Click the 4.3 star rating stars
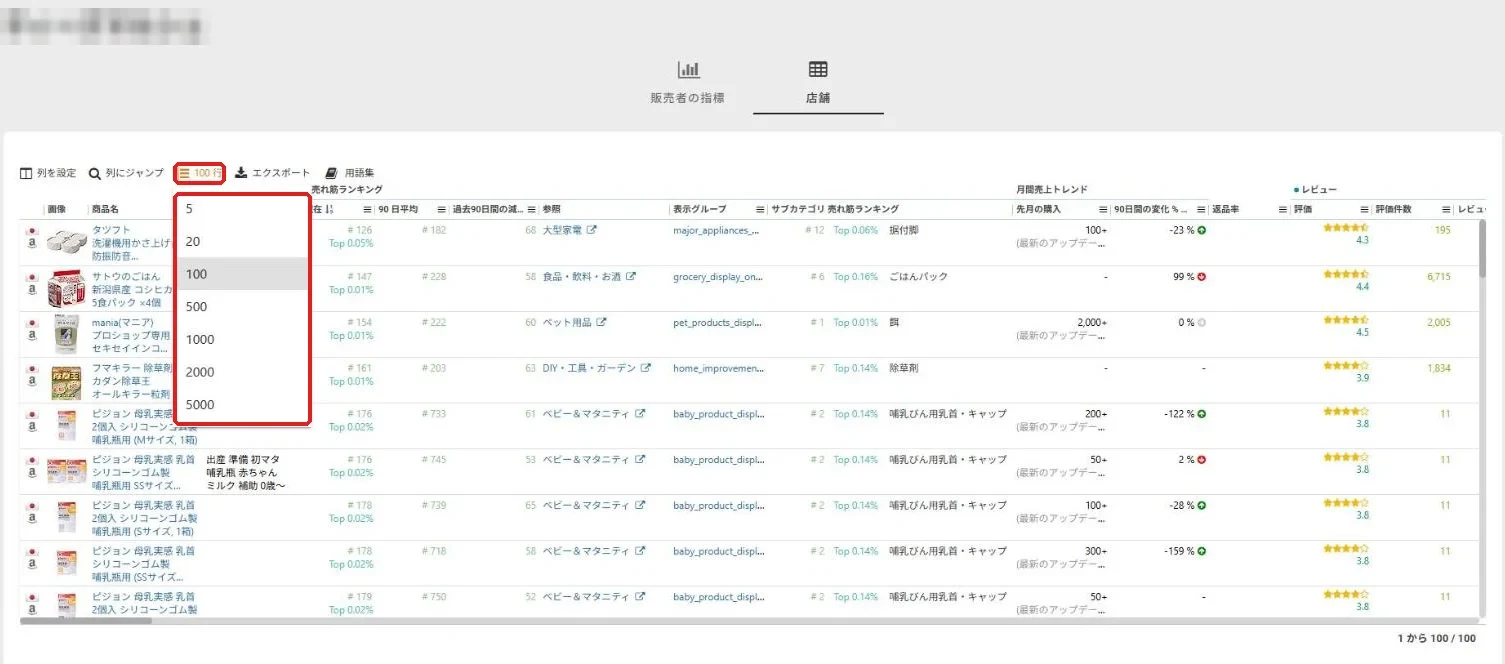This screenshot has height=664, width=1505. pos(1345,228)
